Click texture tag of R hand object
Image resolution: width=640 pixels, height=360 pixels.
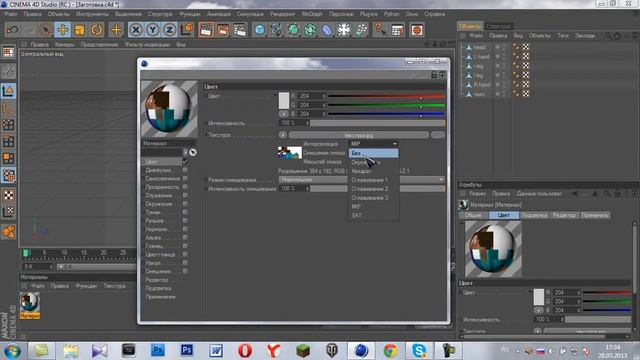526,84
